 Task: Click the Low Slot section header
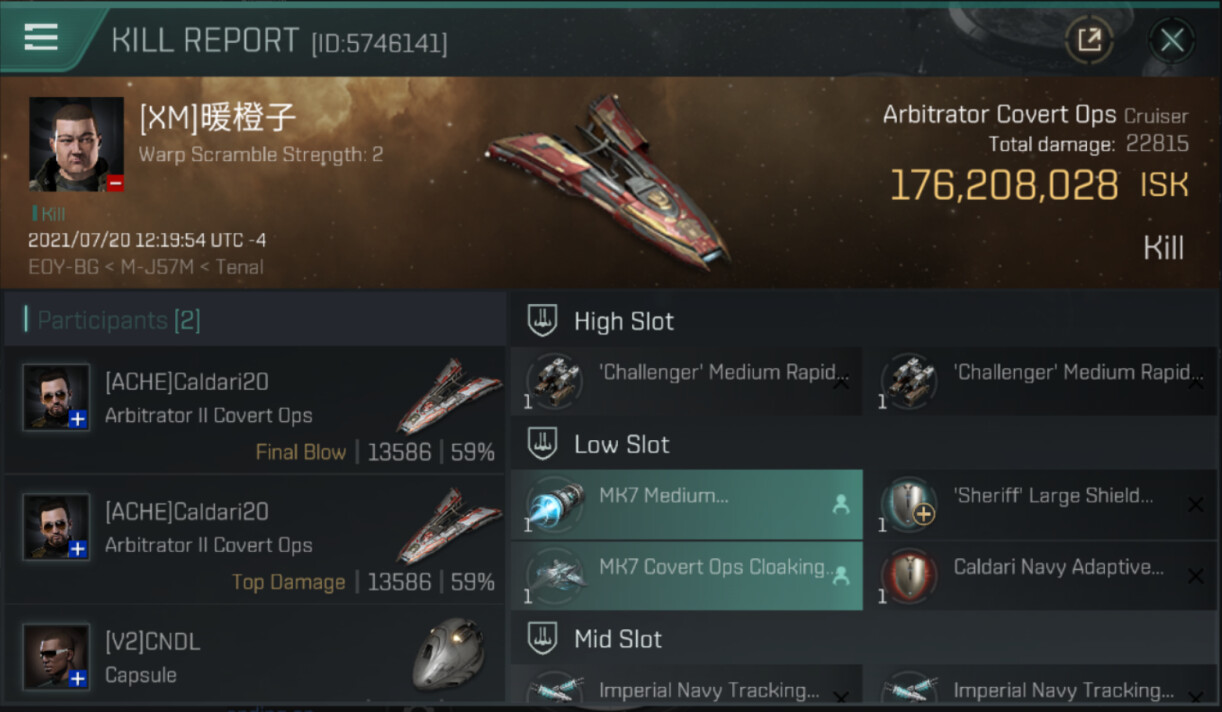coord(621,444)
